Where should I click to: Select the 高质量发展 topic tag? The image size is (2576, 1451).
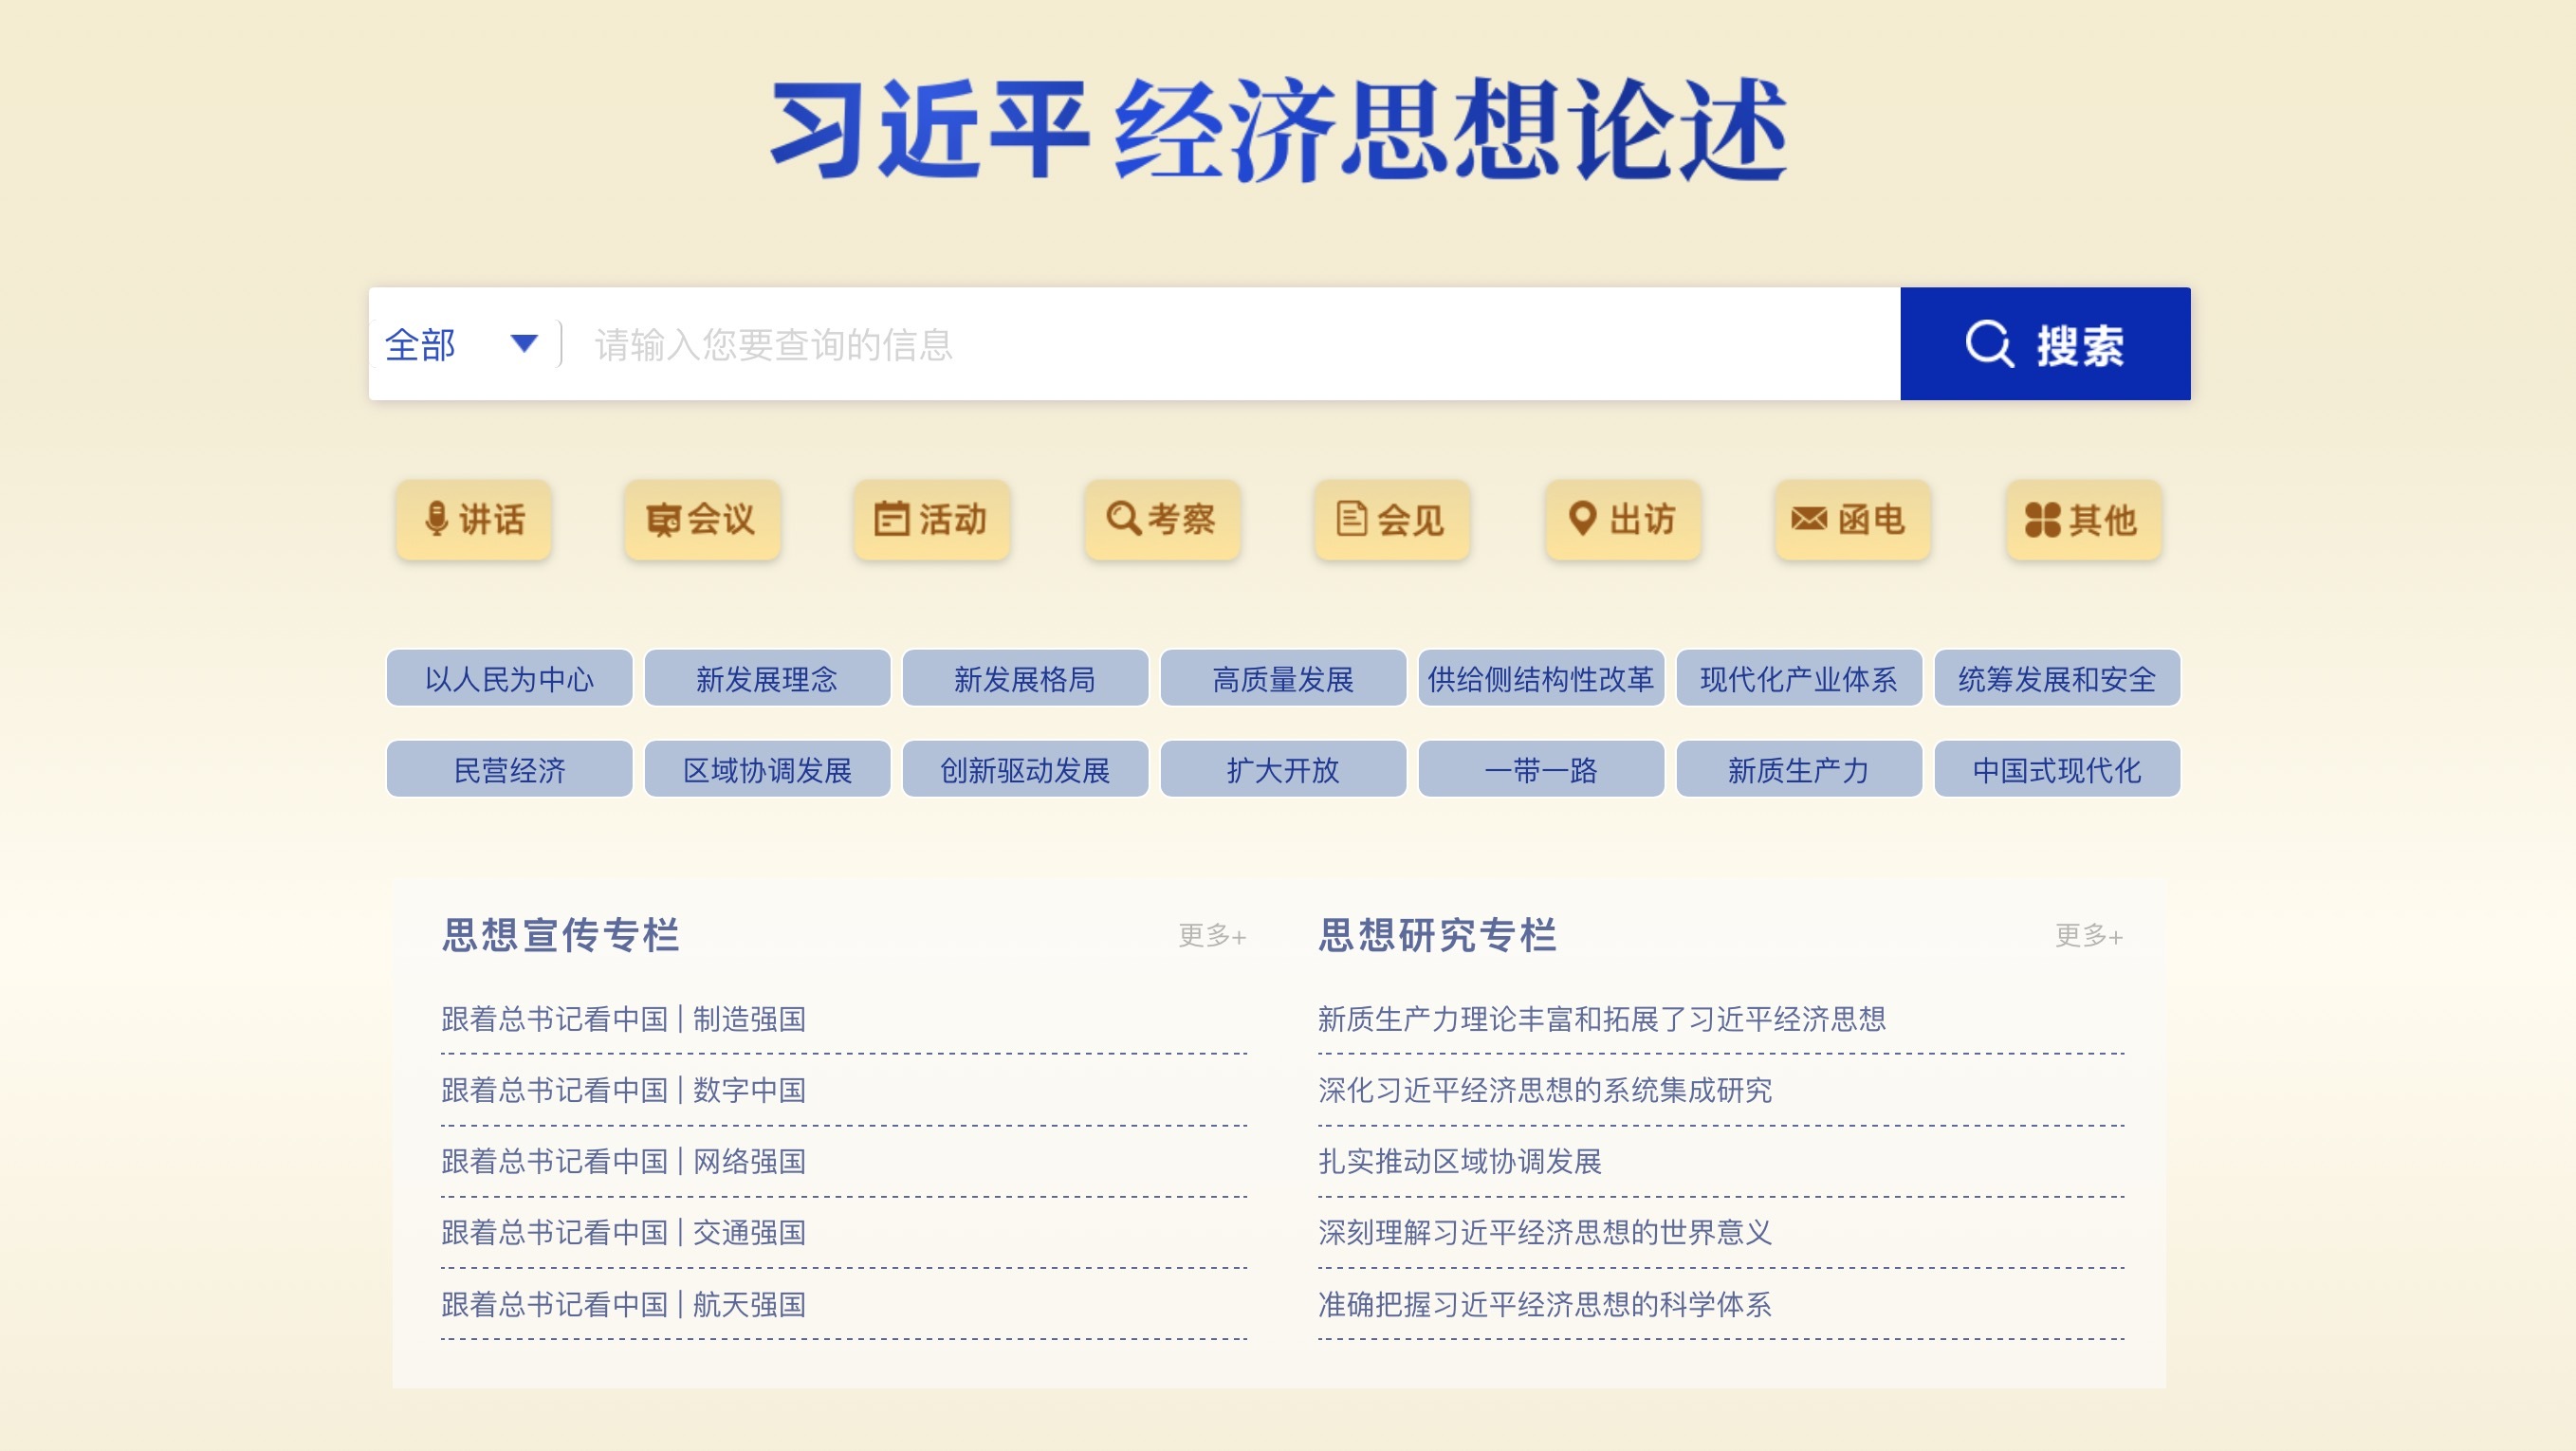click(x=1283, y=679)
